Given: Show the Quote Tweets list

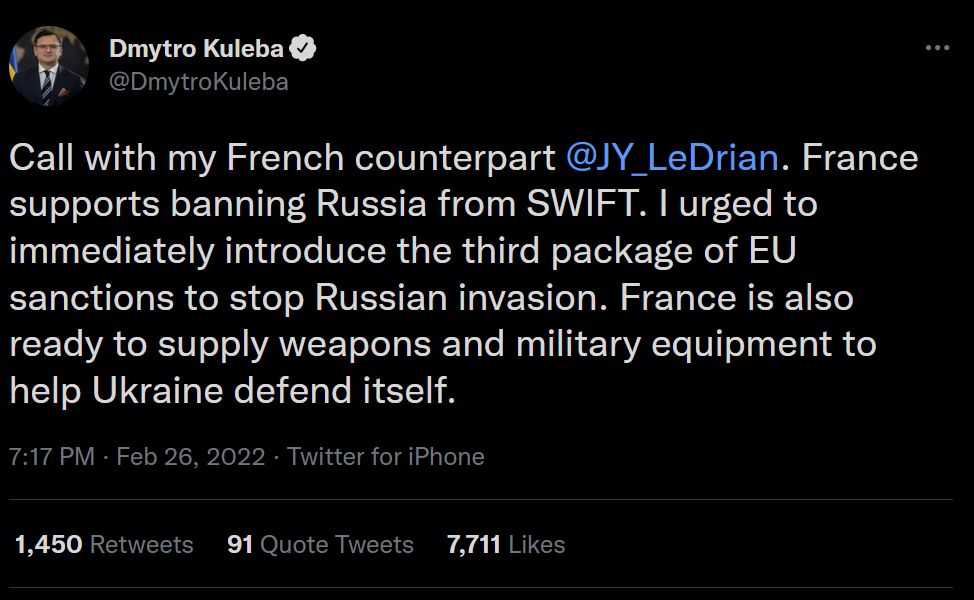Looking at the screenshot, I should pyautogui.click(x=337, y=545).
